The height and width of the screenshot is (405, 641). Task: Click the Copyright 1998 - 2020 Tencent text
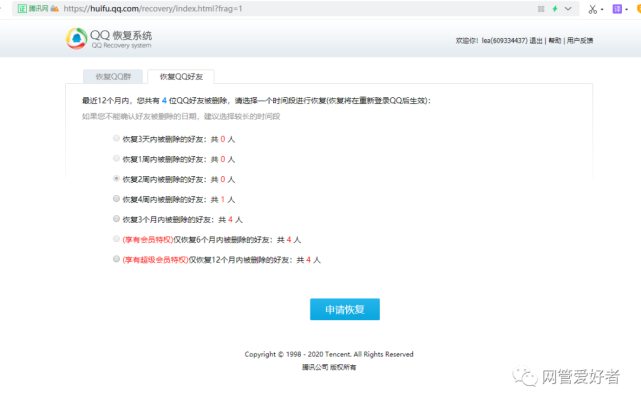click(329, 354)
